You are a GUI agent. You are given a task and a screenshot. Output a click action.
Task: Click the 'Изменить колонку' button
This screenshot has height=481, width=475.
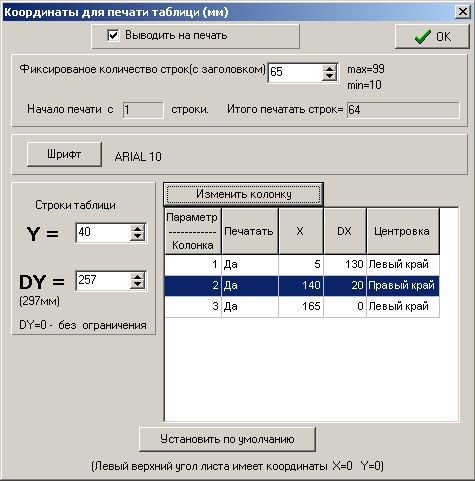(x=244, y=194)
